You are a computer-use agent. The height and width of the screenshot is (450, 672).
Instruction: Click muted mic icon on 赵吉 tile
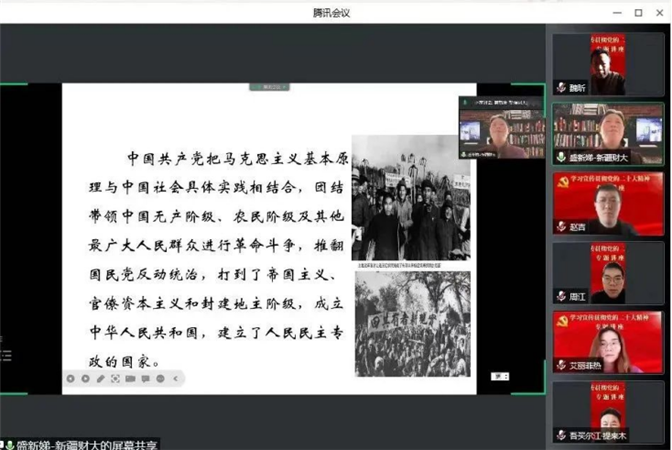[561, 227]
